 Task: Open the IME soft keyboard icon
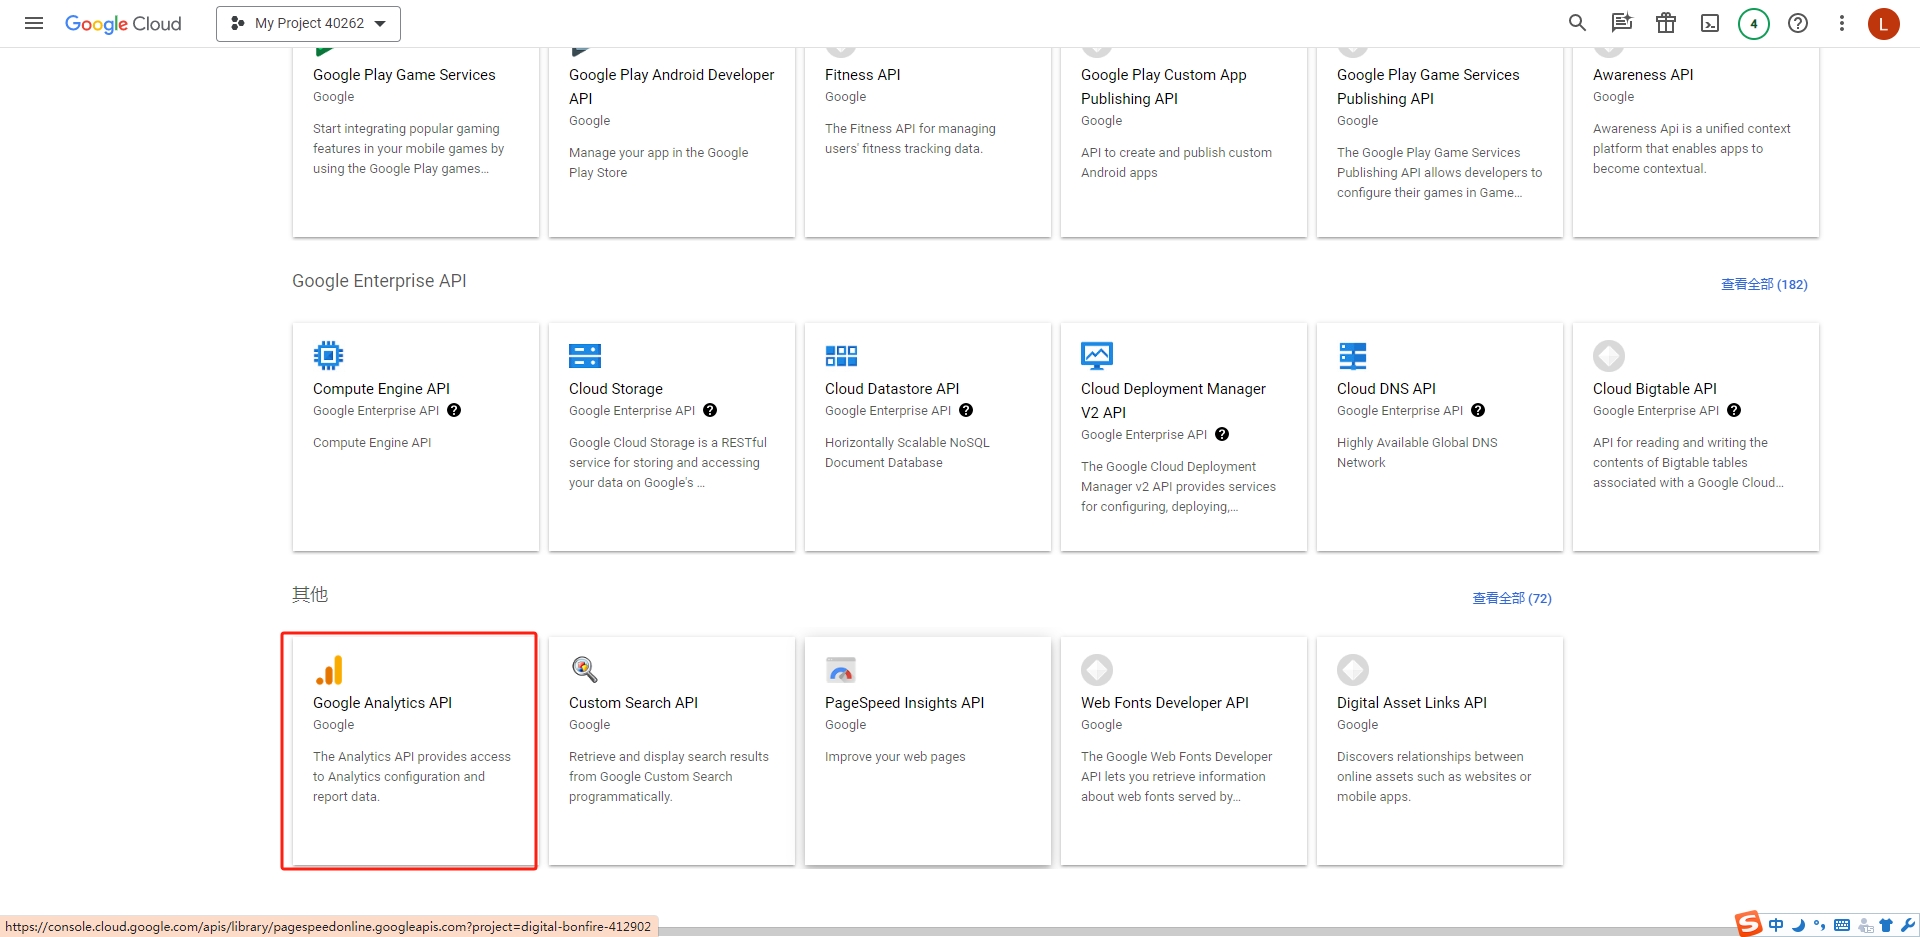pyautogui.click(x=1842, y=925)
